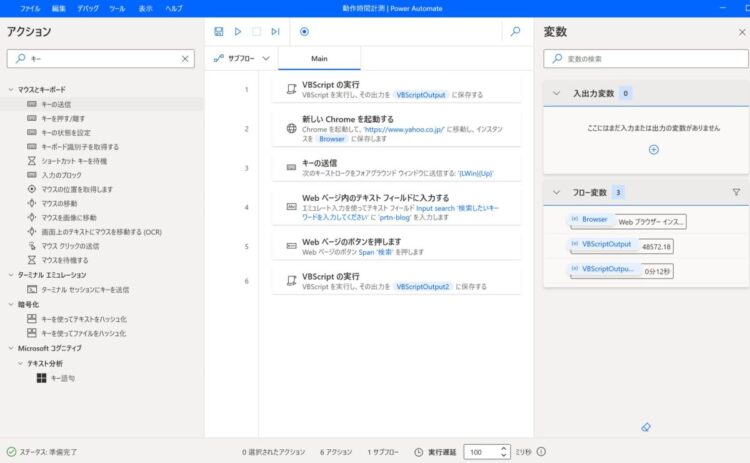Collapse the フロー変数 section

tap(556, 192)
